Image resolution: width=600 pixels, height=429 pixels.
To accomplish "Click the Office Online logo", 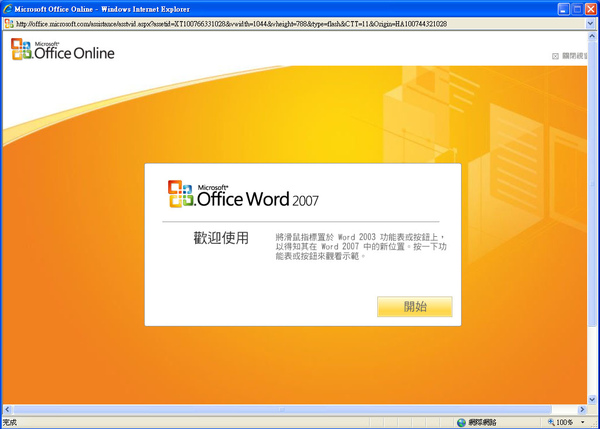I will (x=63, y=49).
